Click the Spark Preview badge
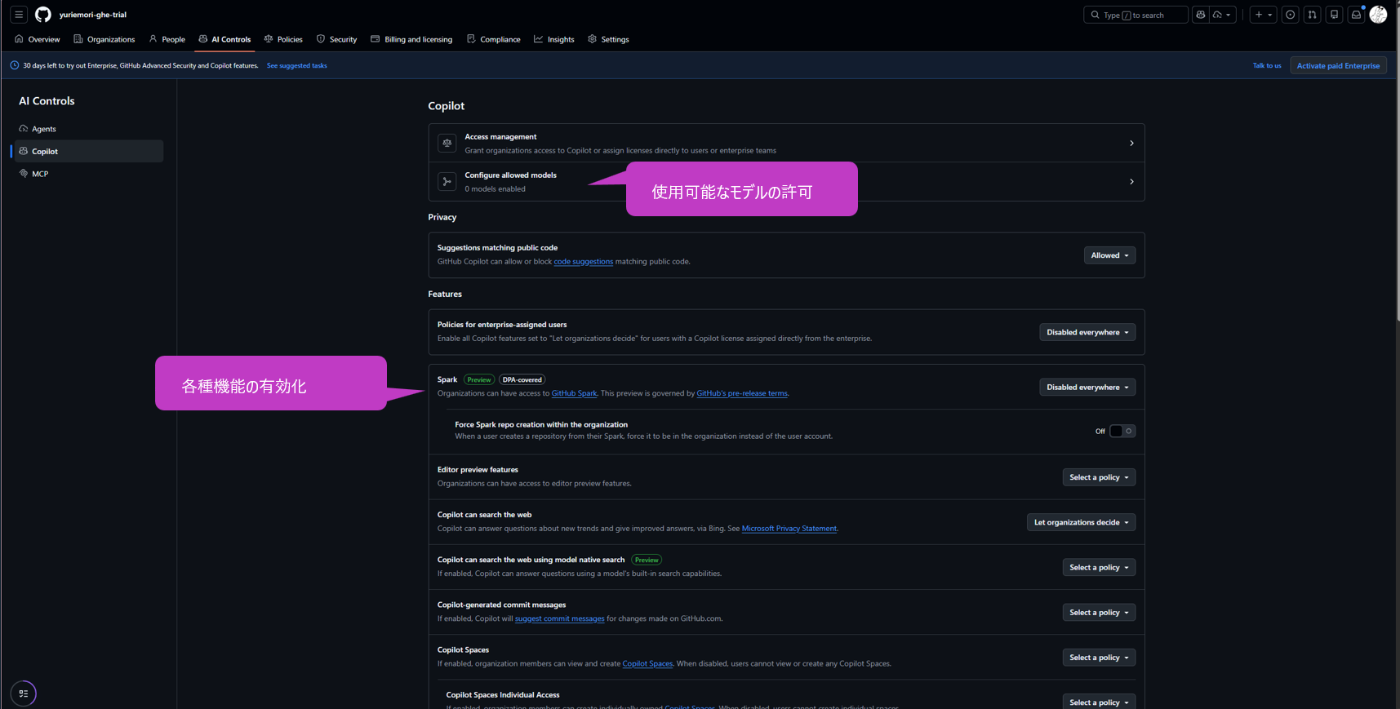 (x=479, y=380)
